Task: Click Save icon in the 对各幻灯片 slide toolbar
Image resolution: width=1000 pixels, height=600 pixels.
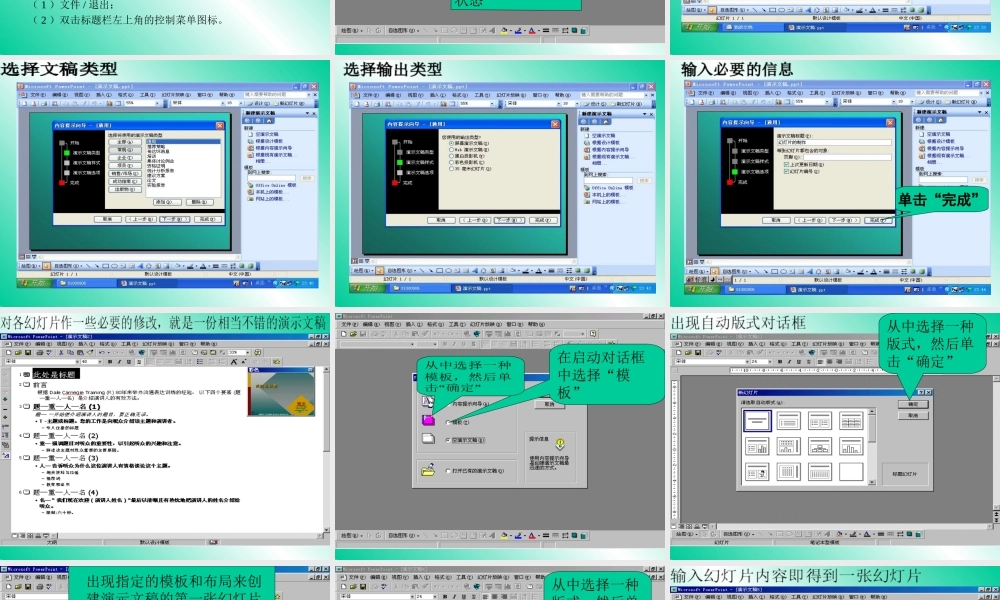Action: (28, 353)
